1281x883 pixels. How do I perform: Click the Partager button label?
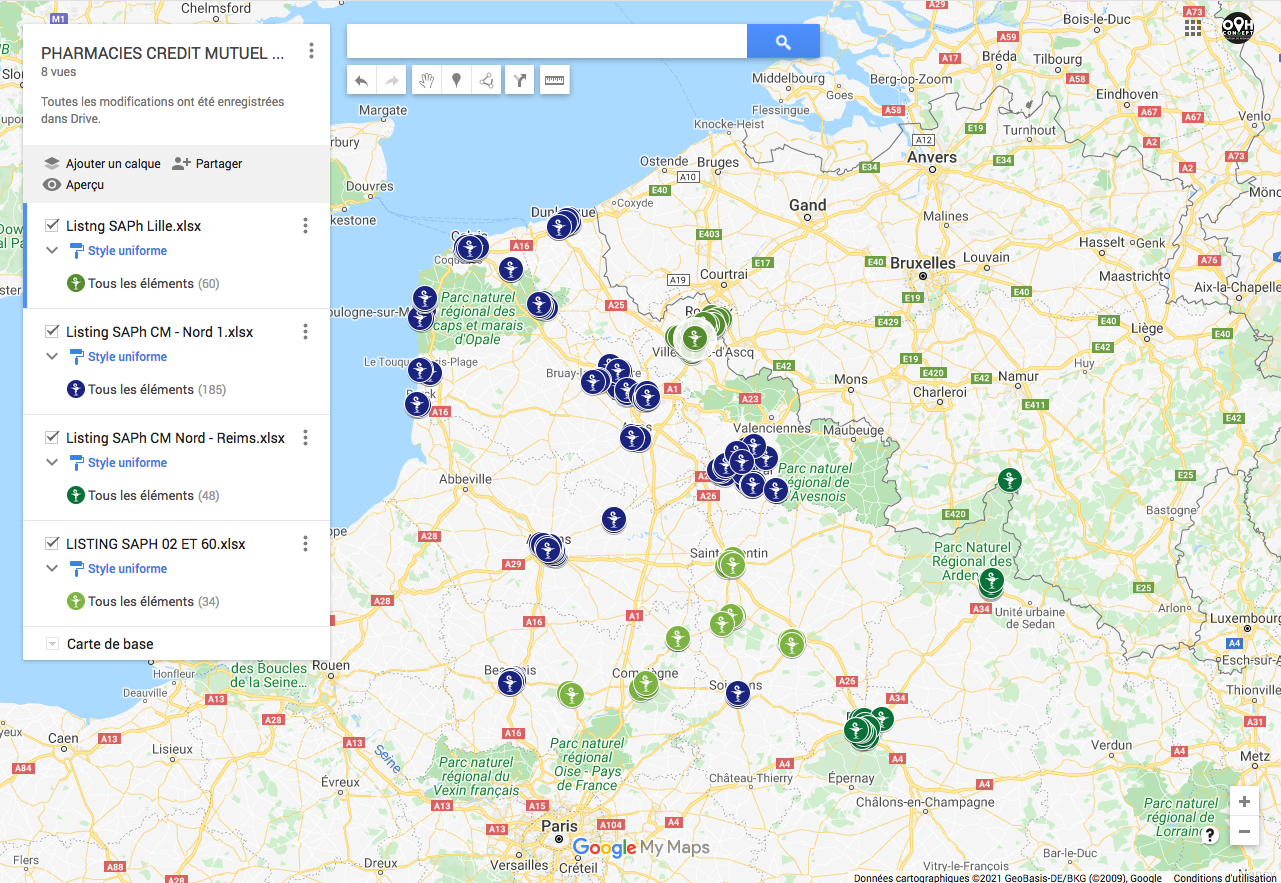(x=219, y=164)
